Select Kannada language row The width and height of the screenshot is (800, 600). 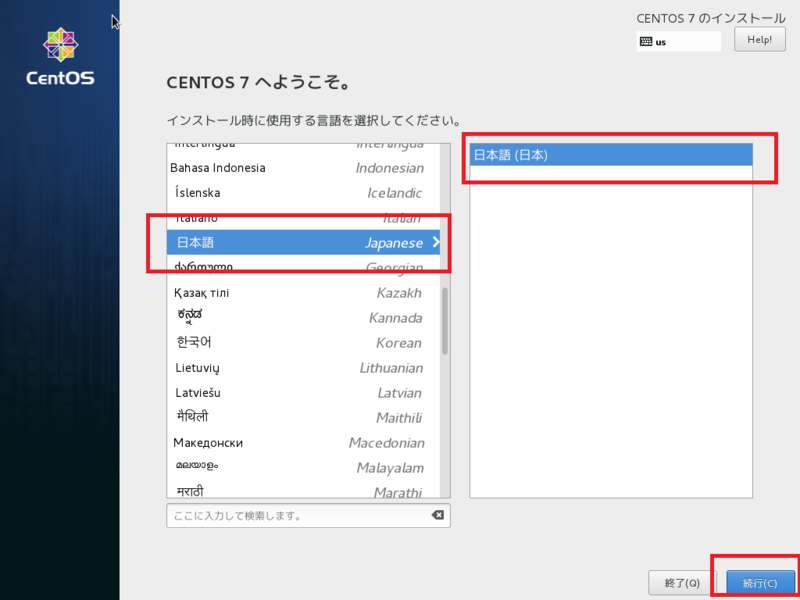tap(304, 317)
